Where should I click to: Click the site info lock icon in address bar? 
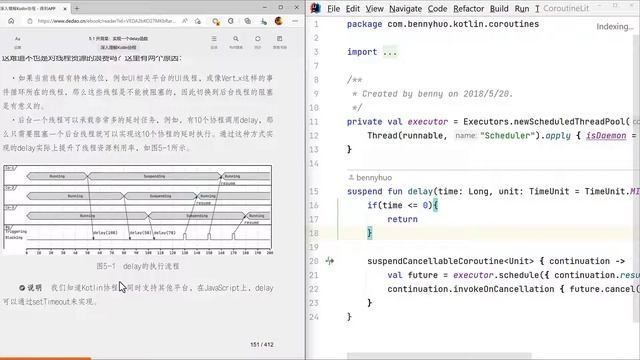pyautogui.click(x=30, y=21)
